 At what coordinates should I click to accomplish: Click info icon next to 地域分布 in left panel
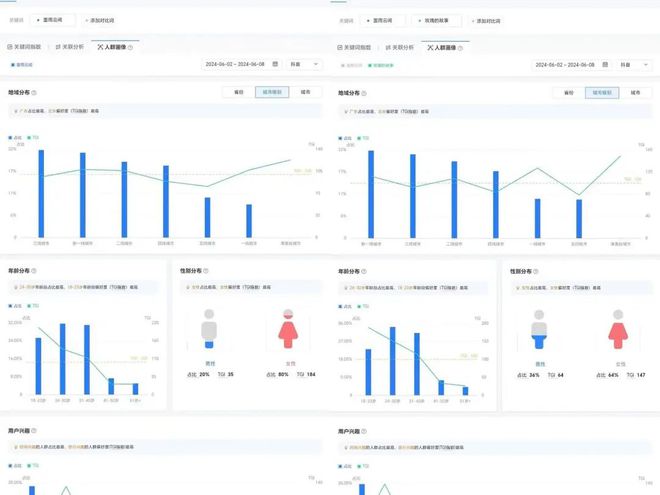(x=34, y=93)
